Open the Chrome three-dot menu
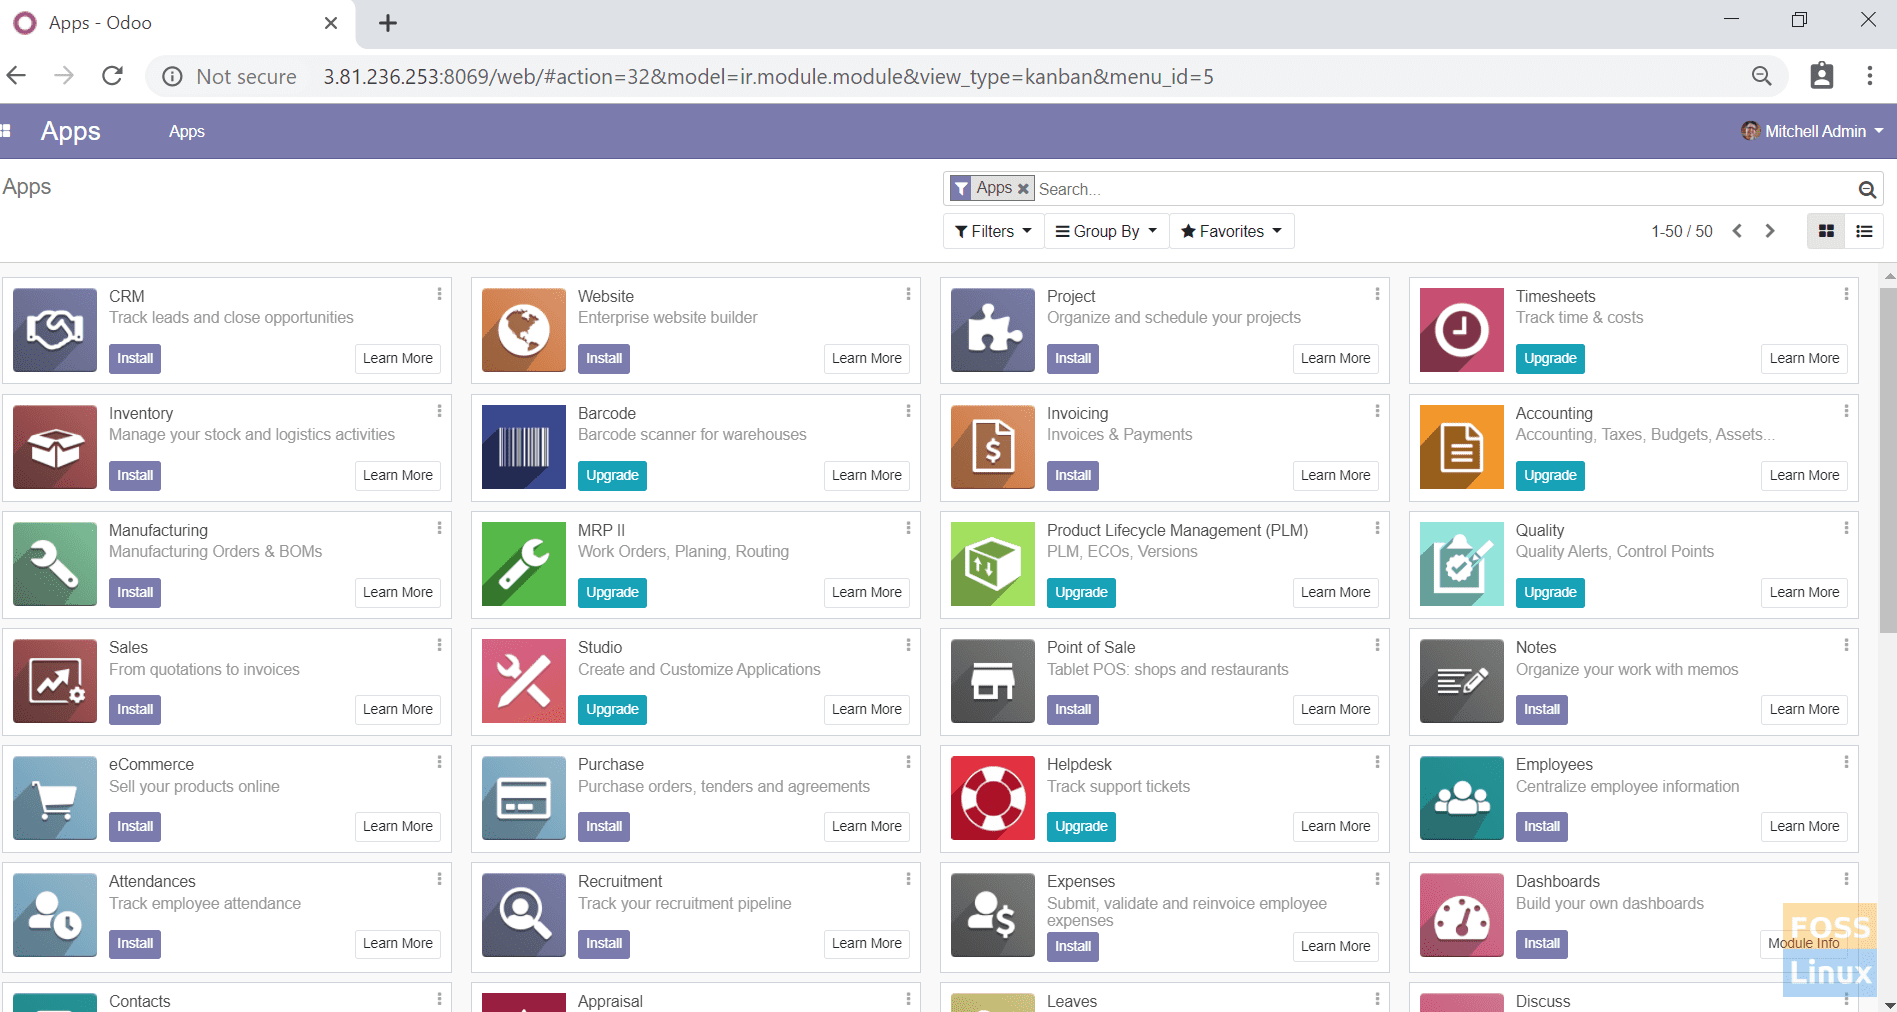 point(1869,76)
